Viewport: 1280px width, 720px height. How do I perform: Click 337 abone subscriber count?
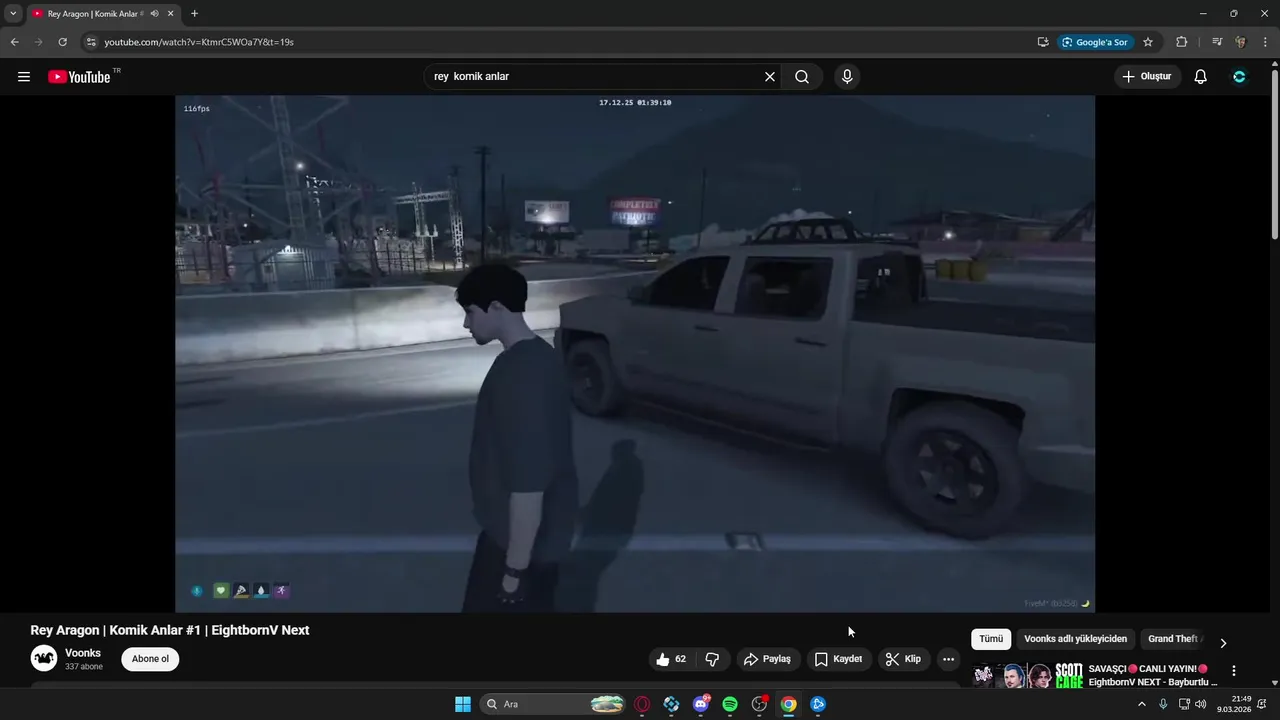coord(84,667)
